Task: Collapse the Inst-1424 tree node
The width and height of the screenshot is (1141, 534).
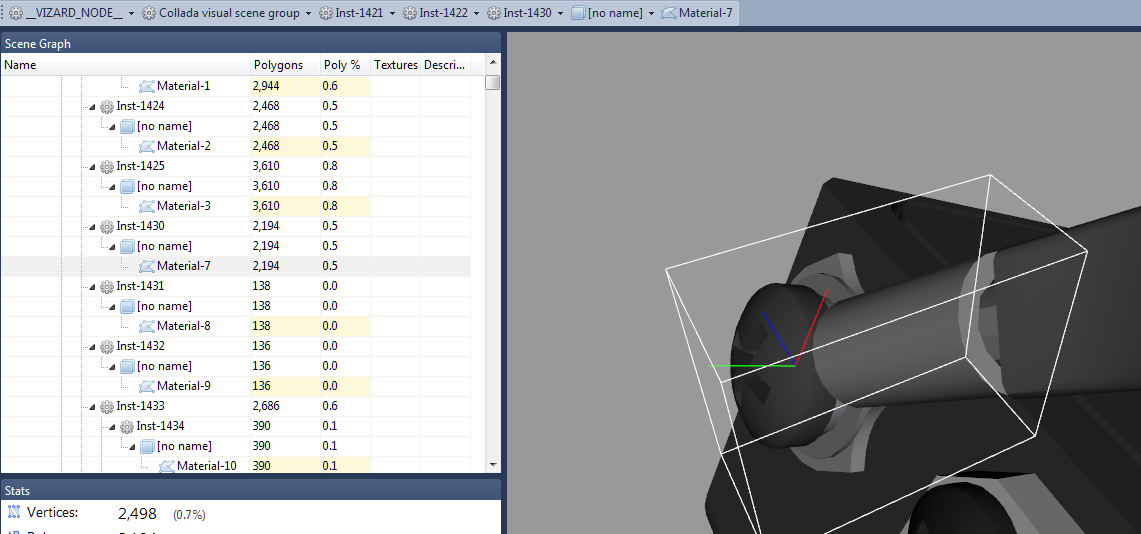Action: 92,106
